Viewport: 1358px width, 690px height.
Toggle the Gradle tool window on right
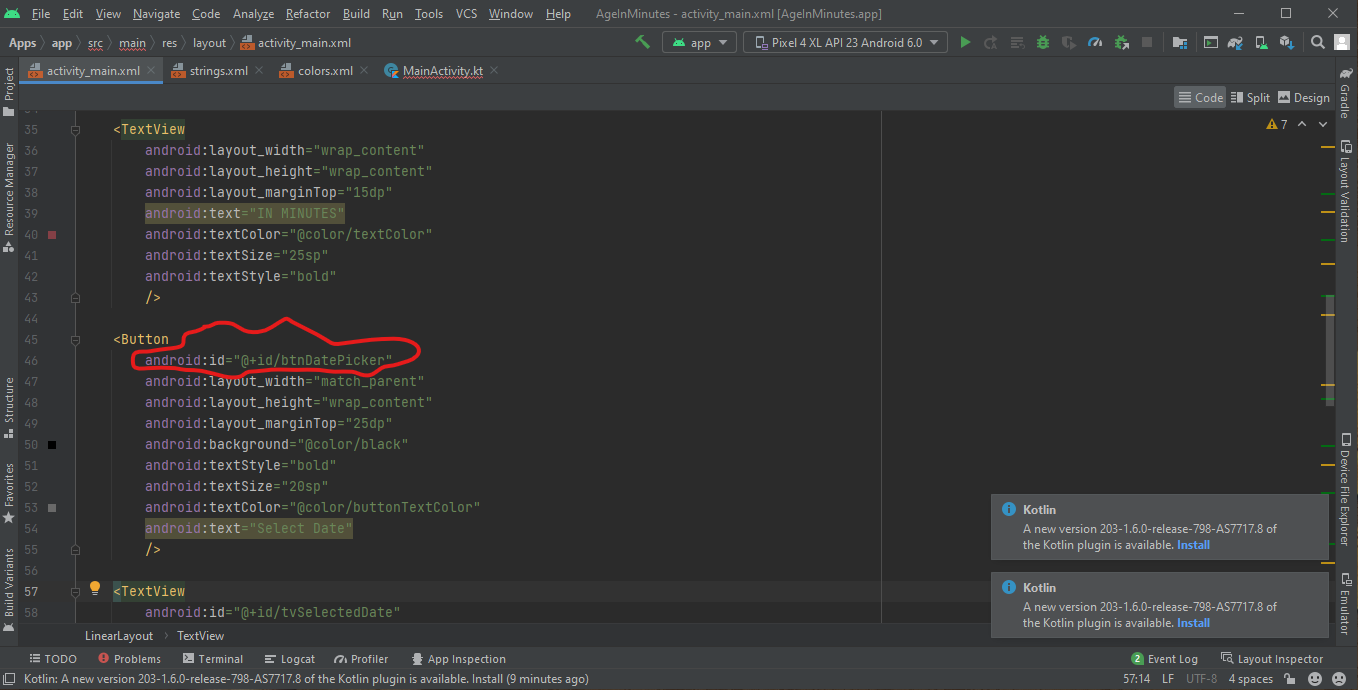point(1345,94)
